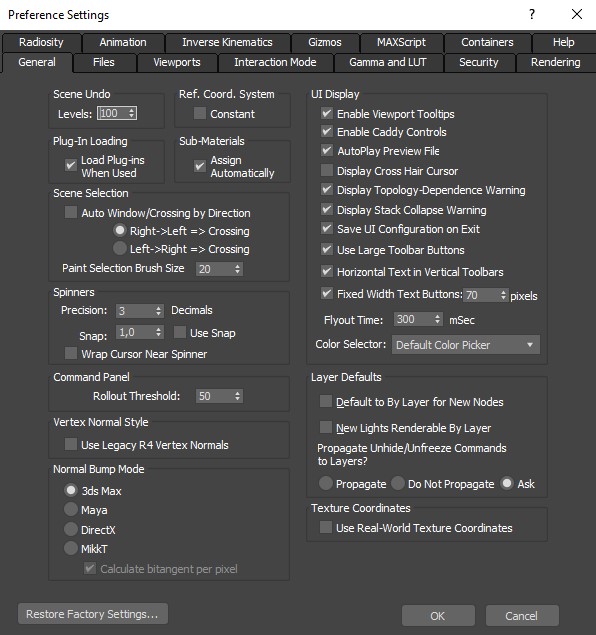The height and width of the screenshot is (635, 596).
Task: Toggle Display Topology-Dependence Warning
Action: [327, 189]
